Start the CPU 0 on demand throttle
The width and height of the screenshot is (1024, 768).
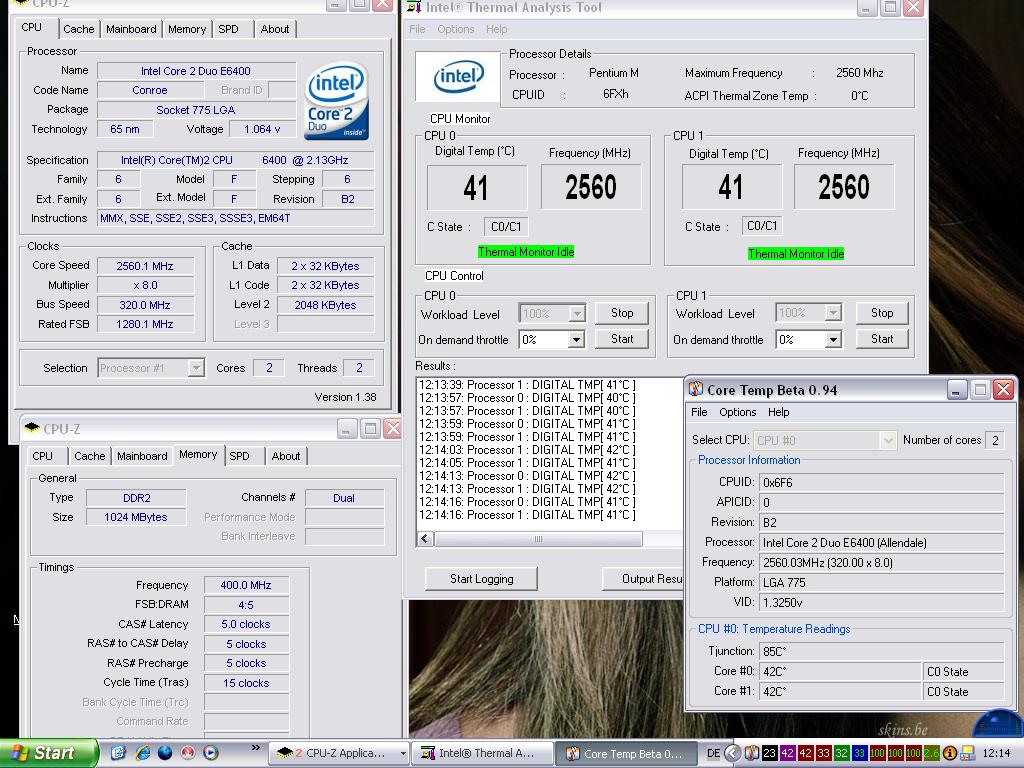point(622,339)
